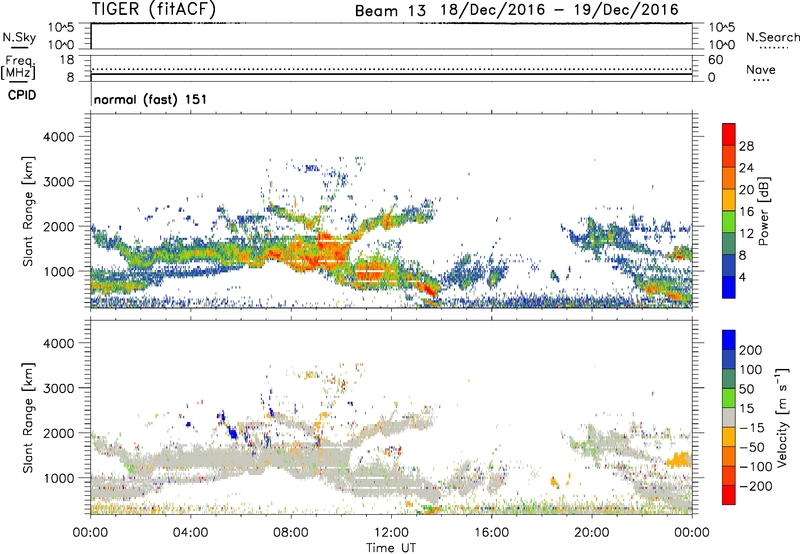800x554 pixels.
Task: Click the "Nave" legend label
Action: 761,70
